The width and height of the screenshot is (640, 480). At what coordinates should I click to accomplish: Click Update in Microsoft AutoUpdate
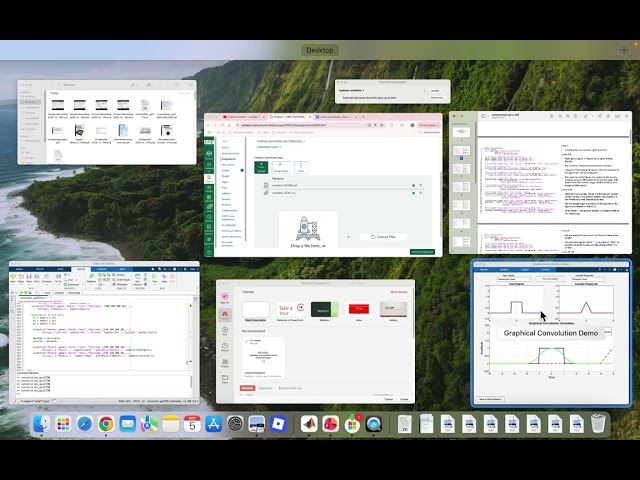435,90
